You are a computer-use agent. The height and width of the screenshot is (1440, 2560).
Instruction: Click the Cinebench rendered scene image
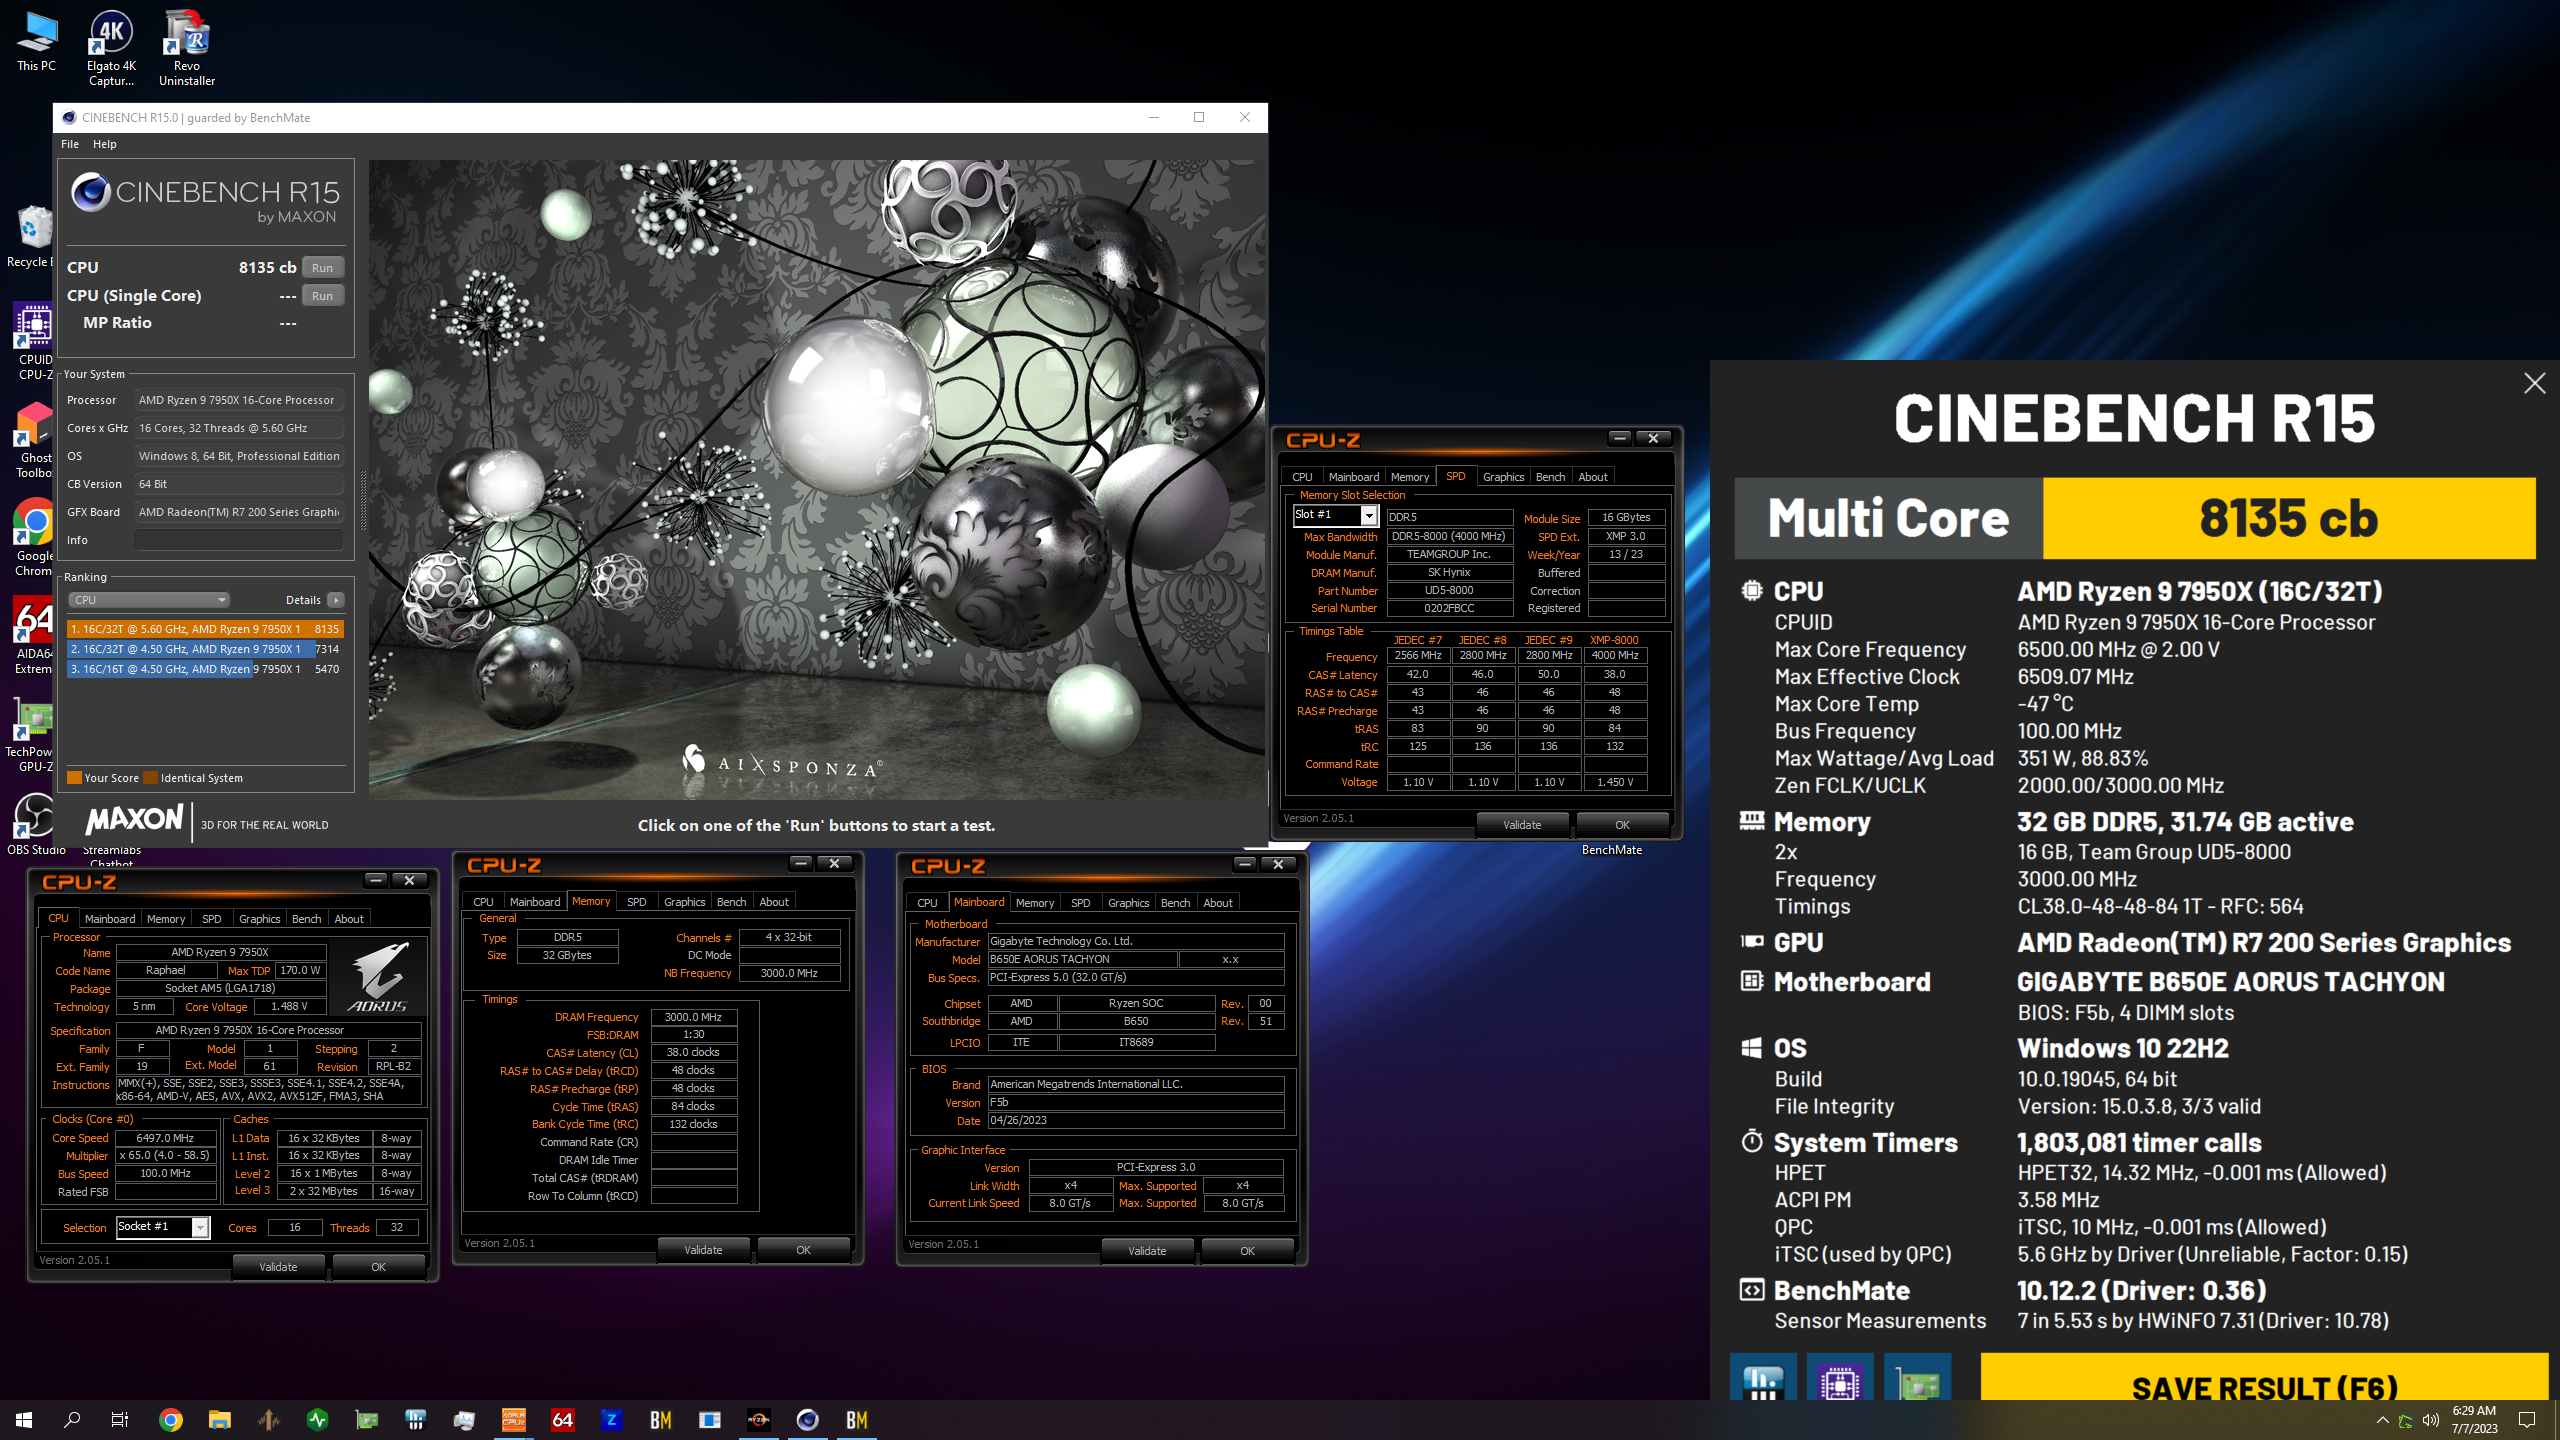(x=817, y=479)
